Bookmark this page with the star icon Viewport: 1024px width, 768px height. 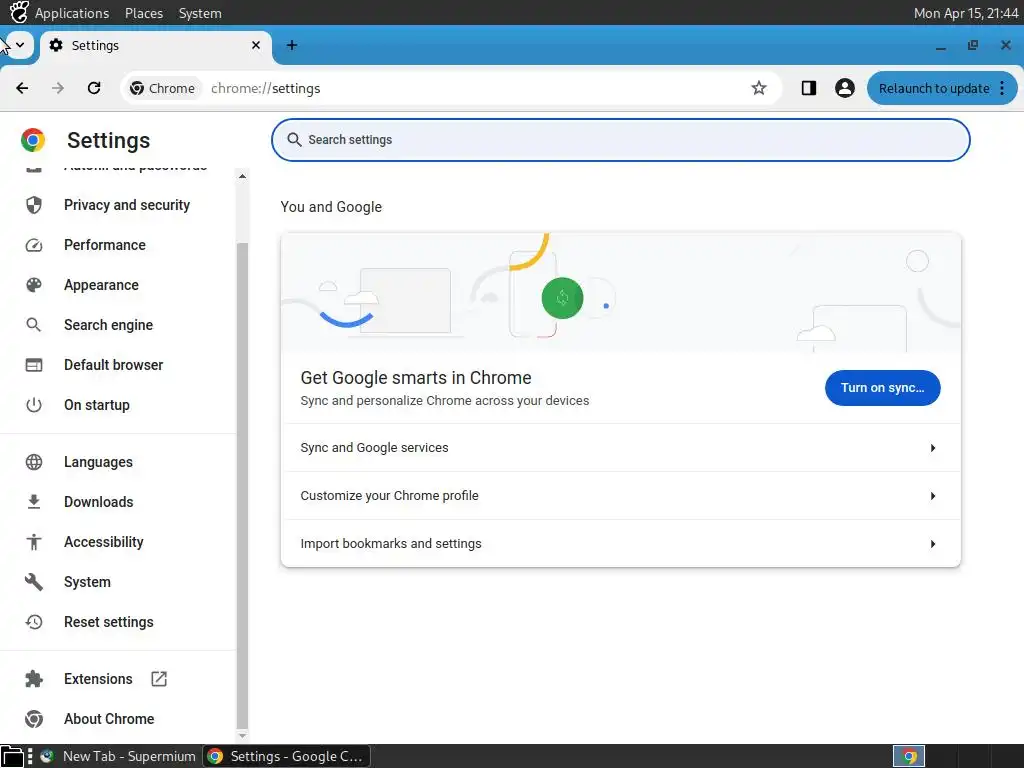point(758,88)
